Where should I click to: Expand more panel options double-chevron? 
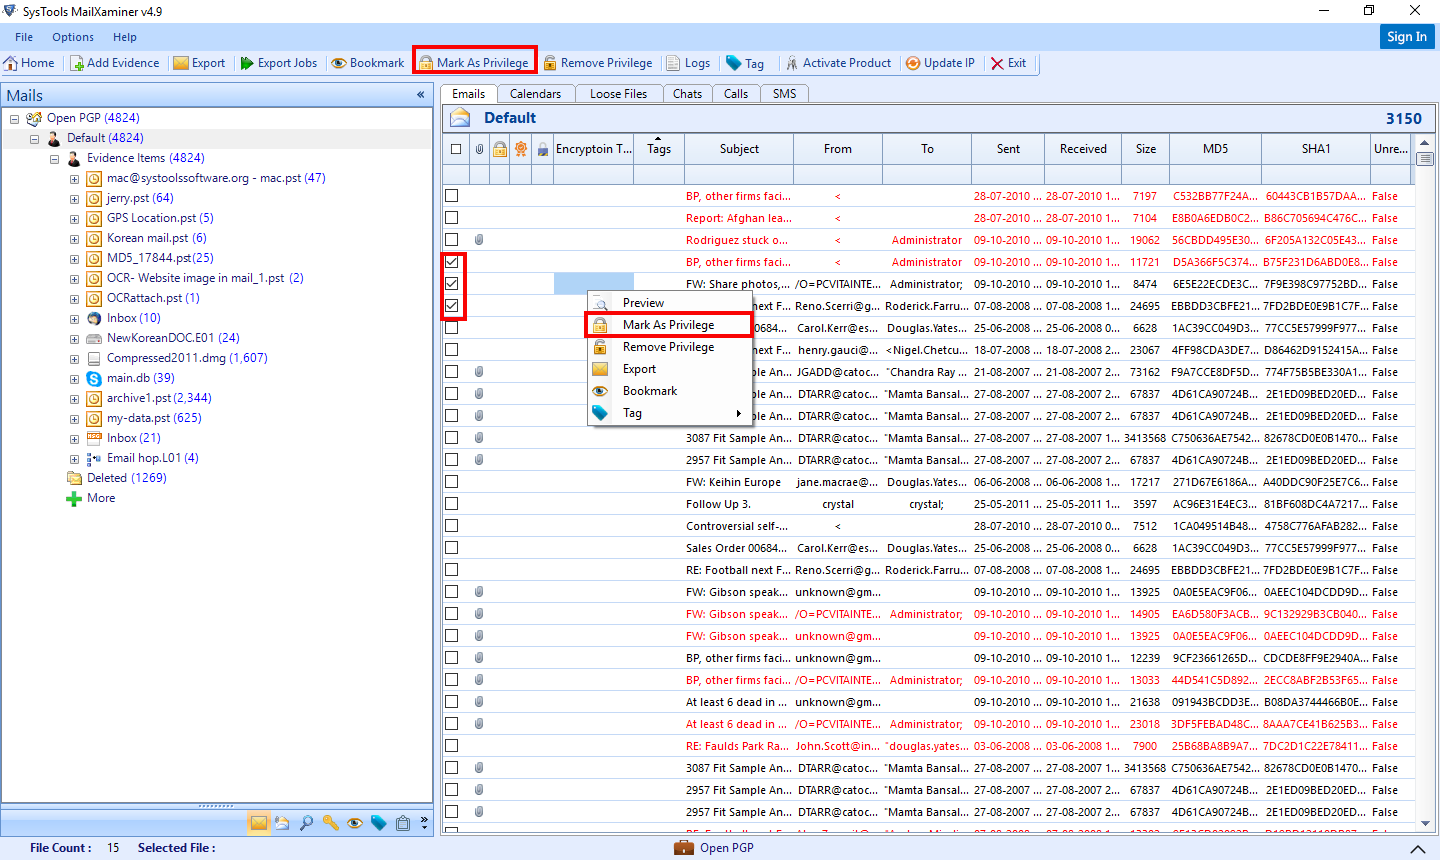coord(424,823)
